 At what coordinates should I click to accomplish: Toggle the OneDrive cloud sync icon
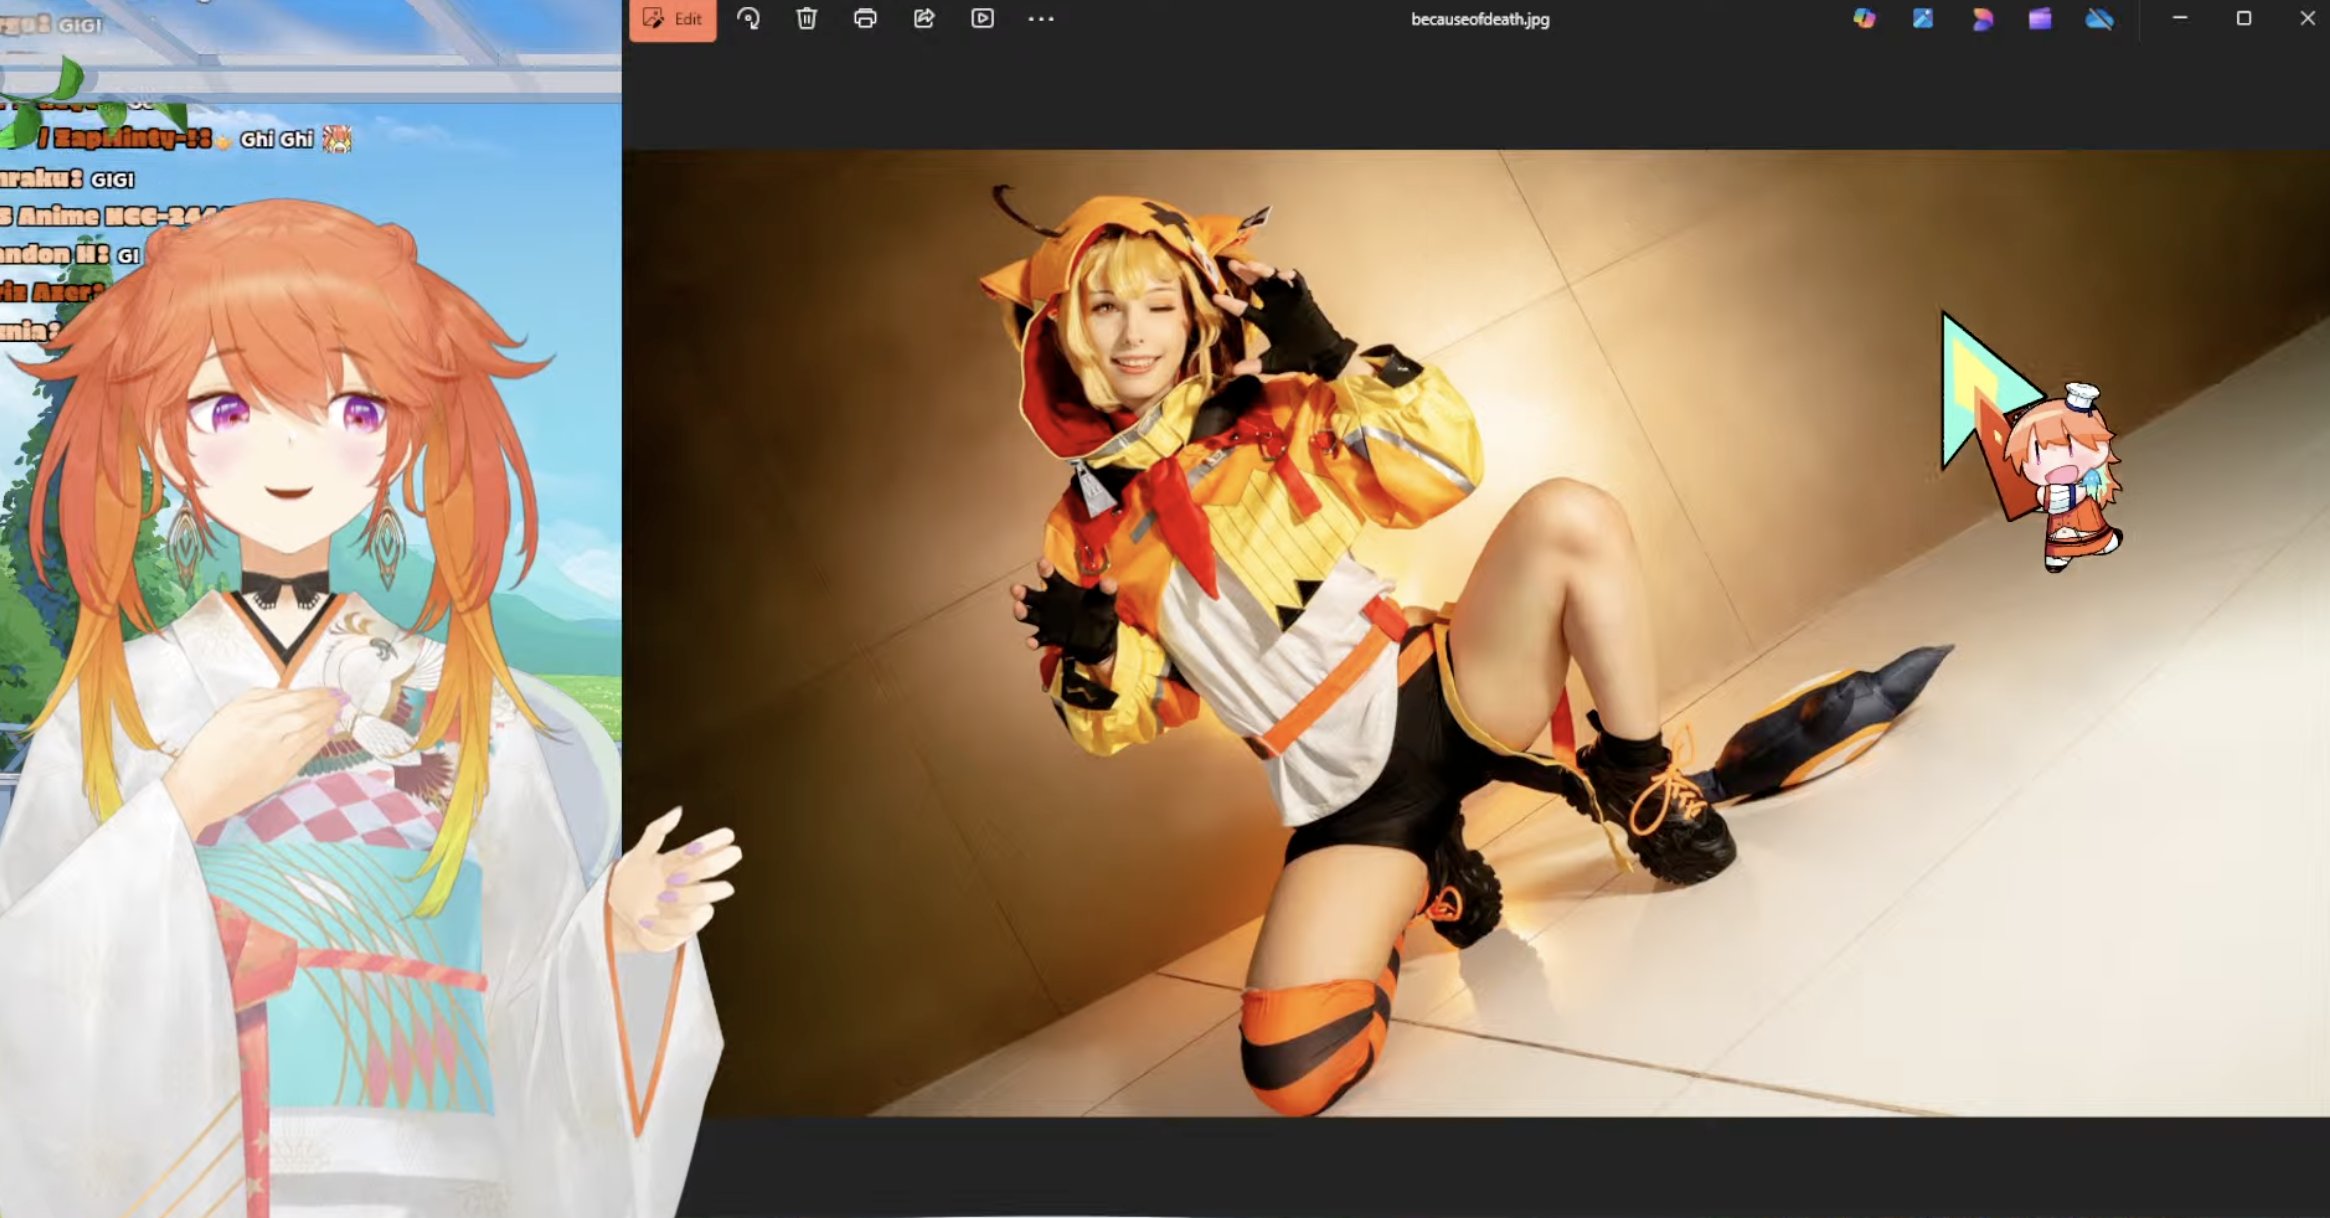pyautogui.click(x=2099, y=19)
